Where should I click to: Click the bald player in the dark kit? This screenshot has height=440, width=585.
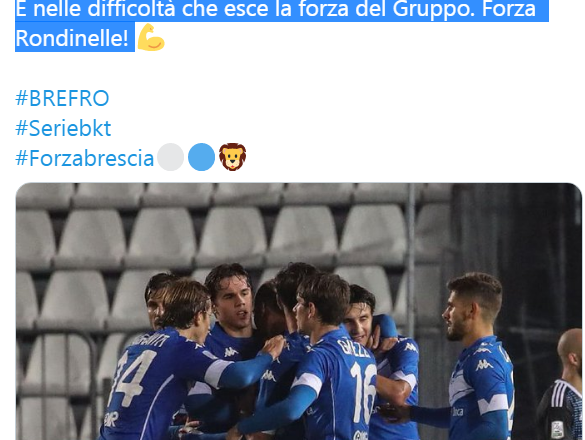click(x=561, y=386)
